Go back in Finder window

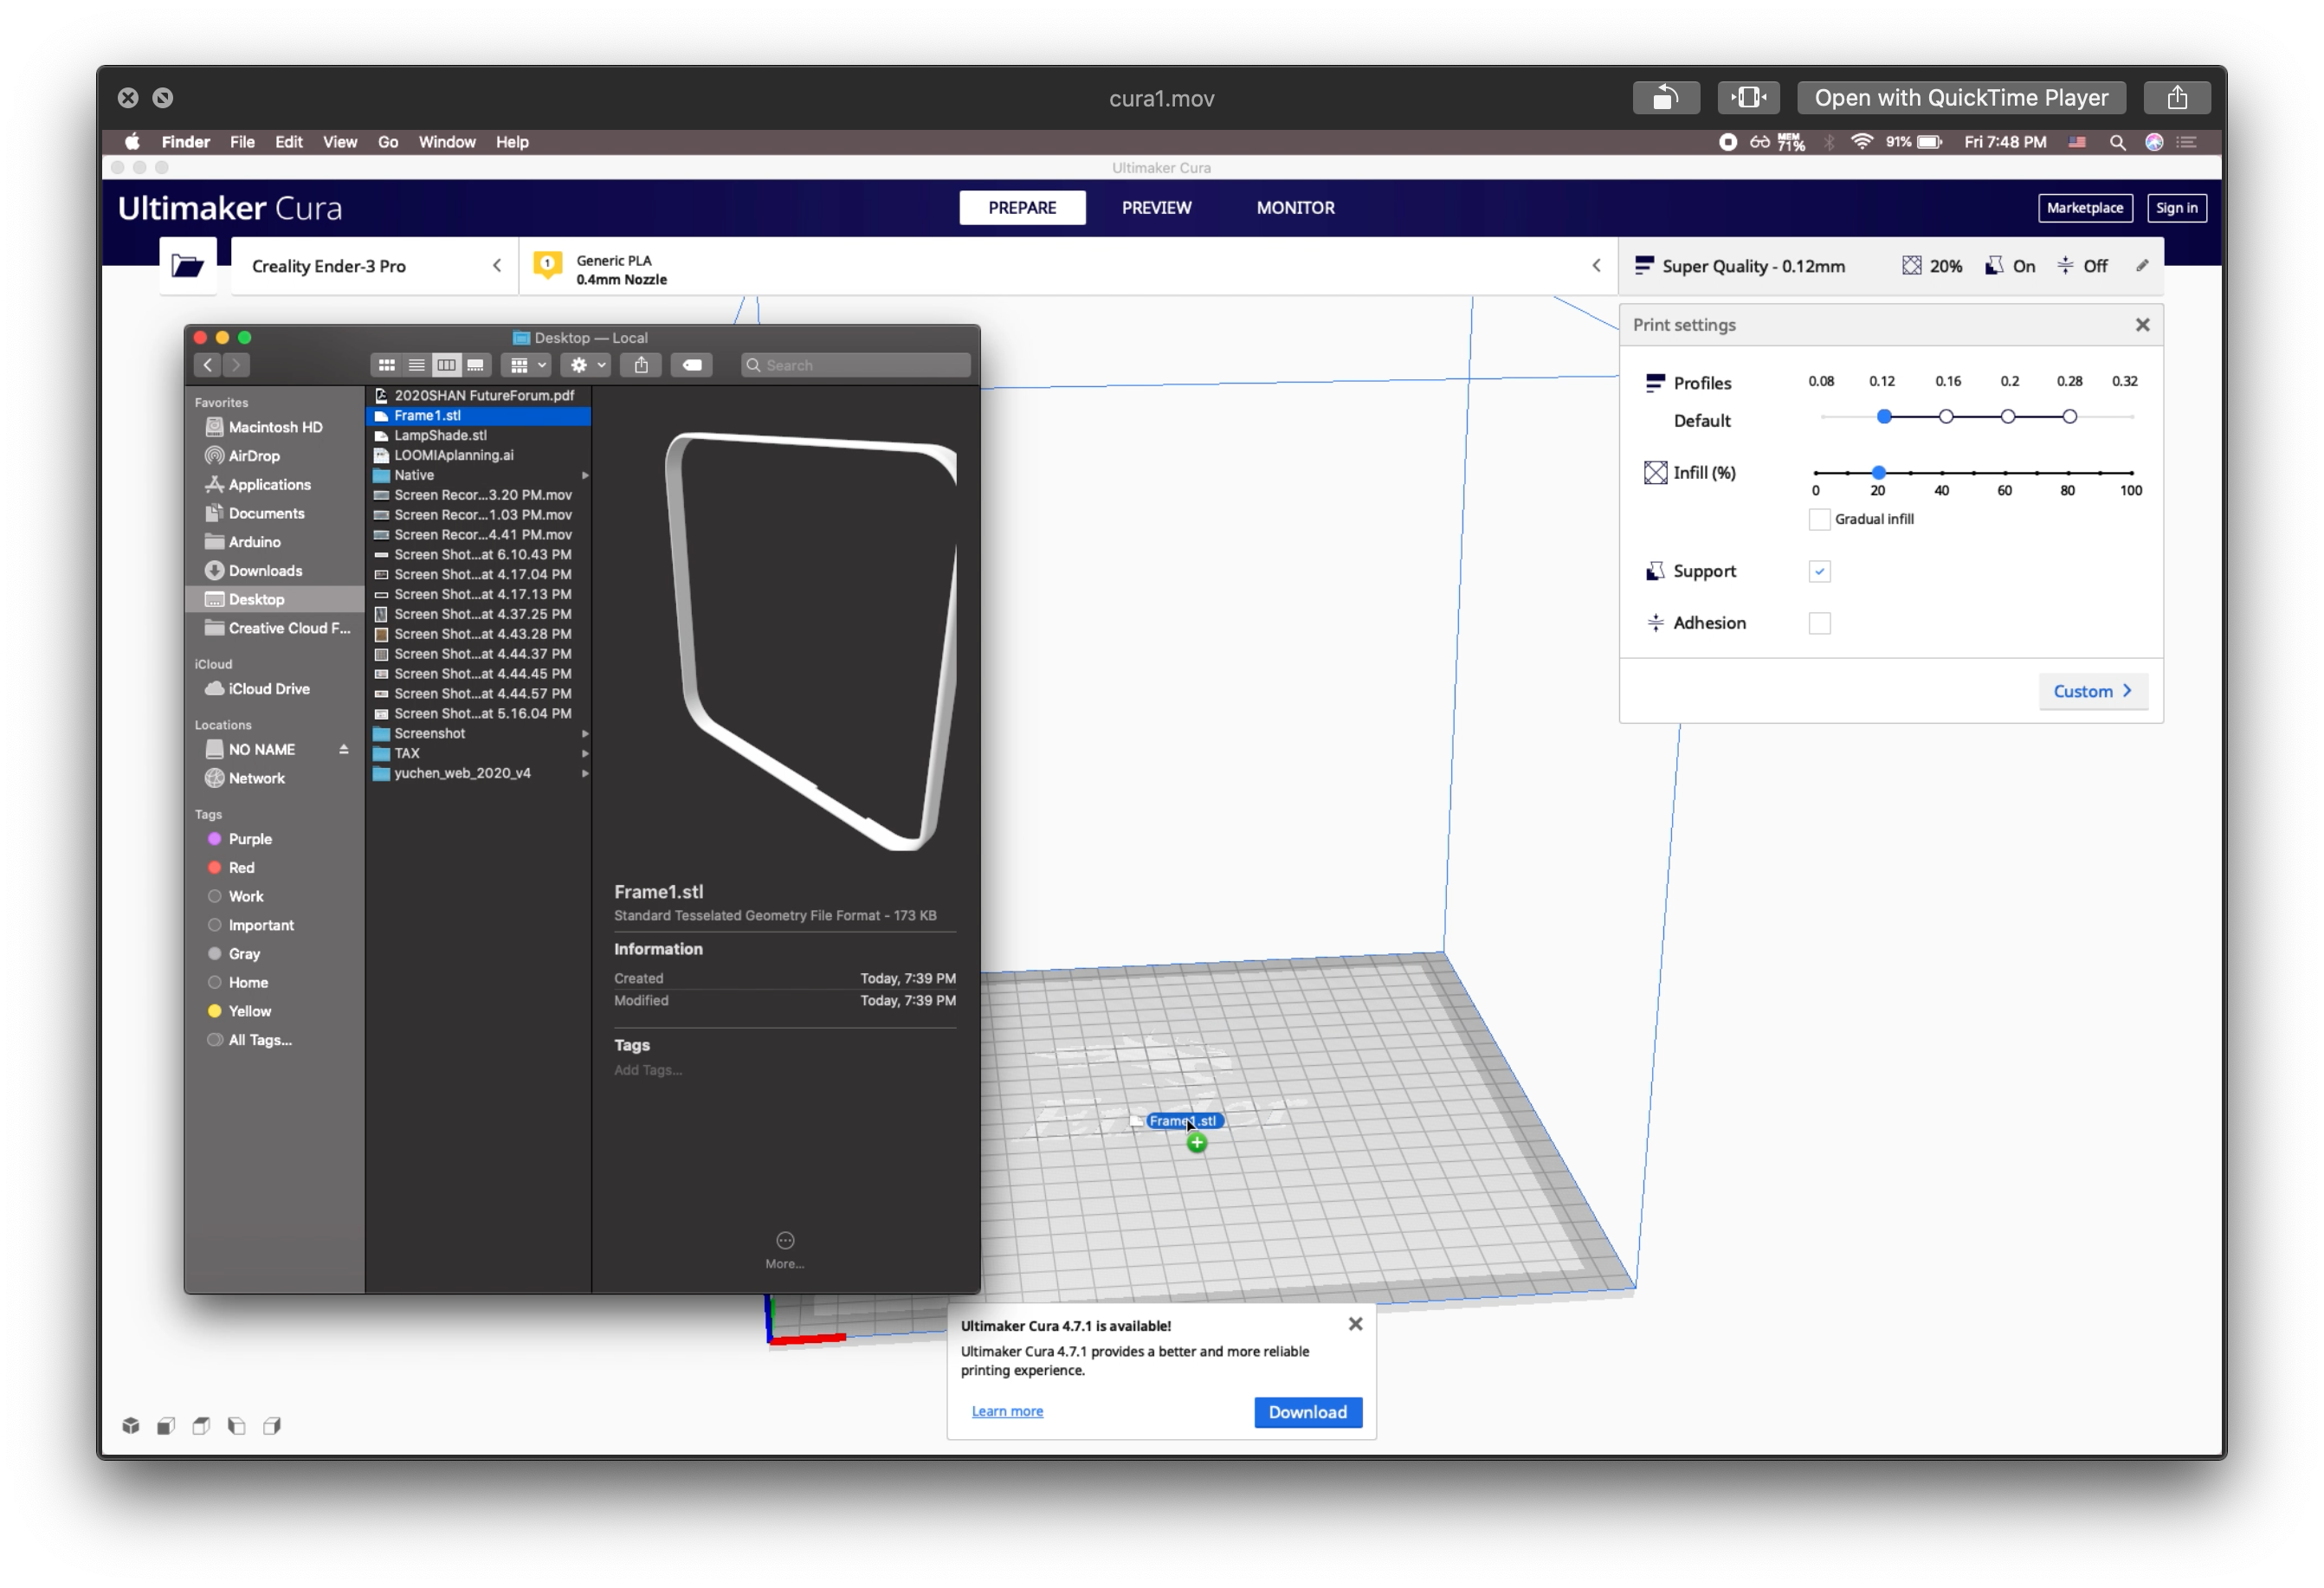(x=207, y=365)
